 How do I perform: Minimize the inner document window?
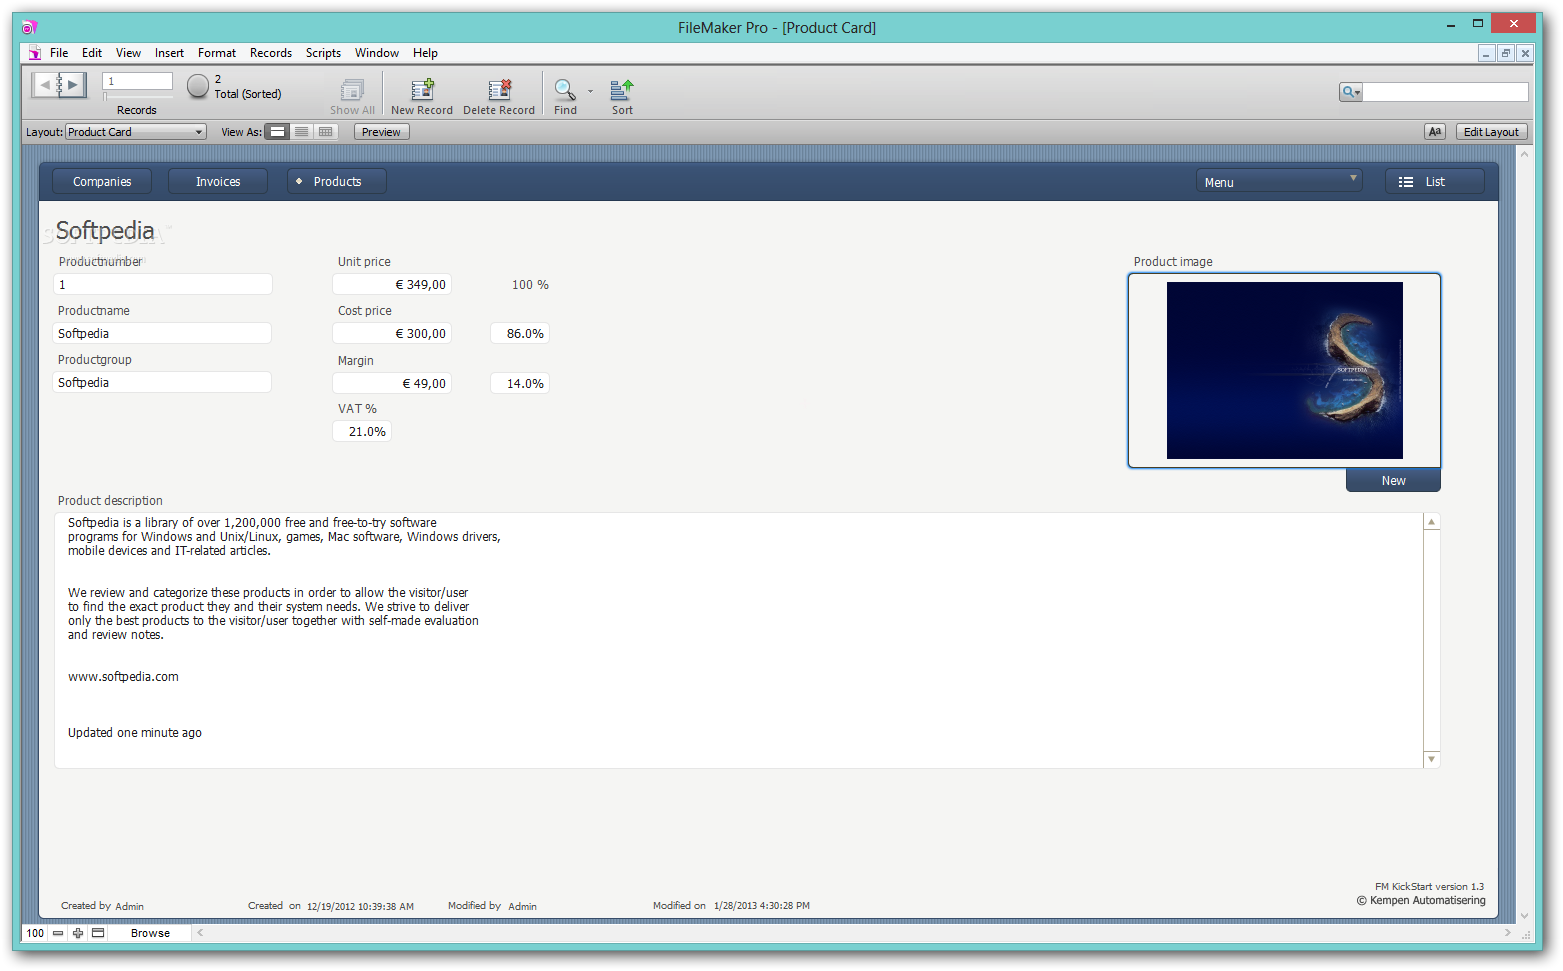click(1486, 53)
